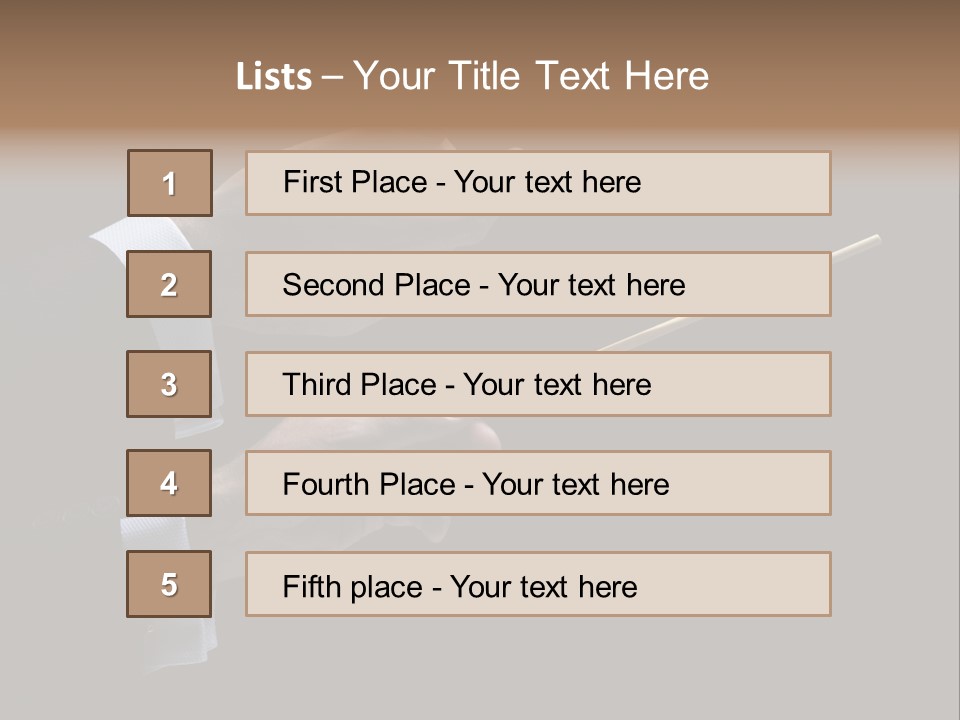Click the word Fourth in the list
Image resolution: width=960 pixels, height=720 pixels.
tap(327, 485)
